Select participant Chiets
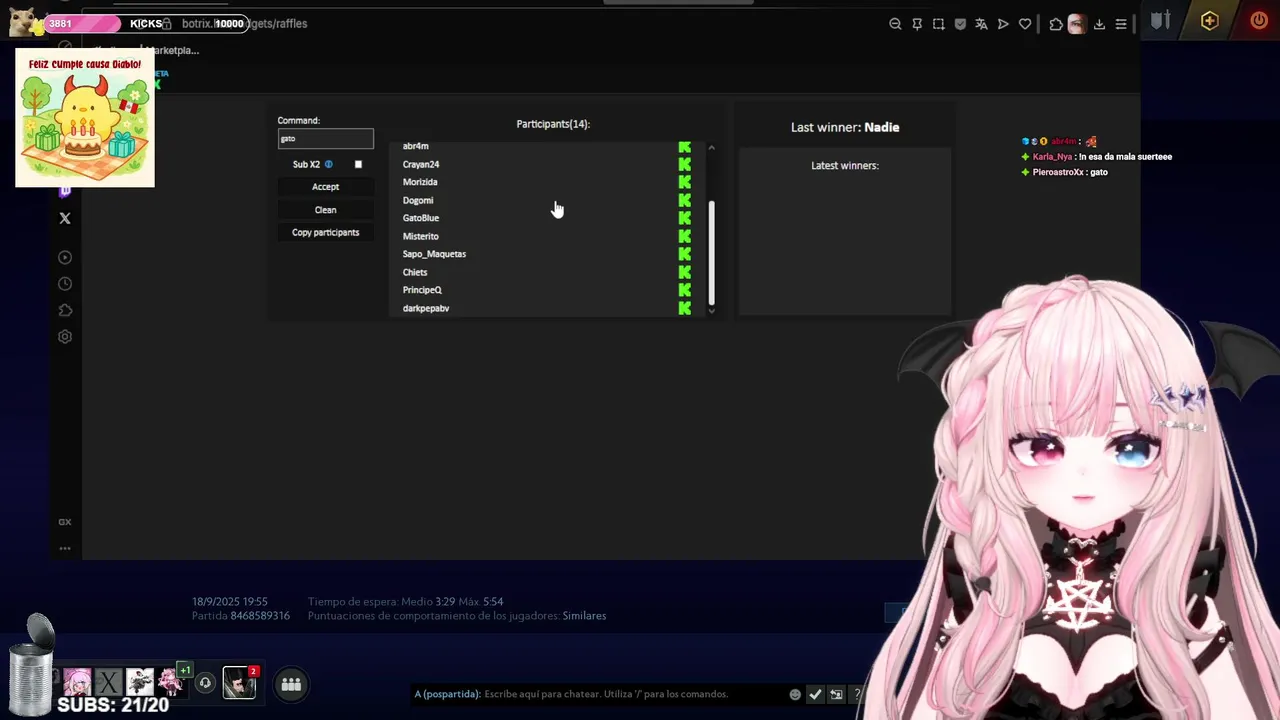The height and width of the screenshot is (720, 1280). 415,272
